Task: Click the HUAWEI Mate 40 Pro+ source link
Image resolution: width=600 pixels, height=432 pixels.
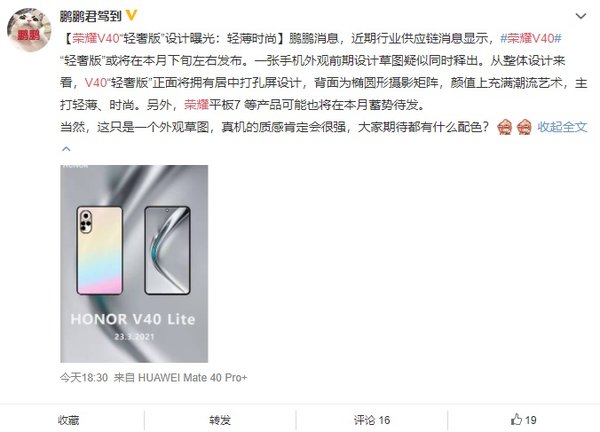Action: 192,378
